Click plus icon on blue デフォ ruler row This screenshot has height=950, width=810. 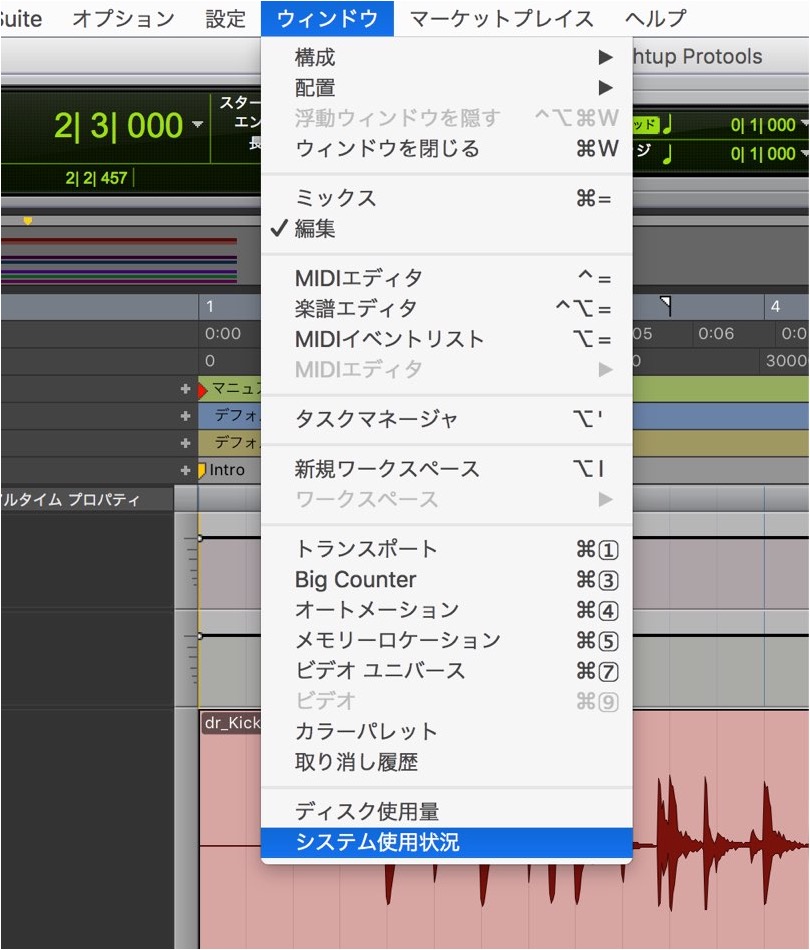pyautogui.click(x=185, y=416)
